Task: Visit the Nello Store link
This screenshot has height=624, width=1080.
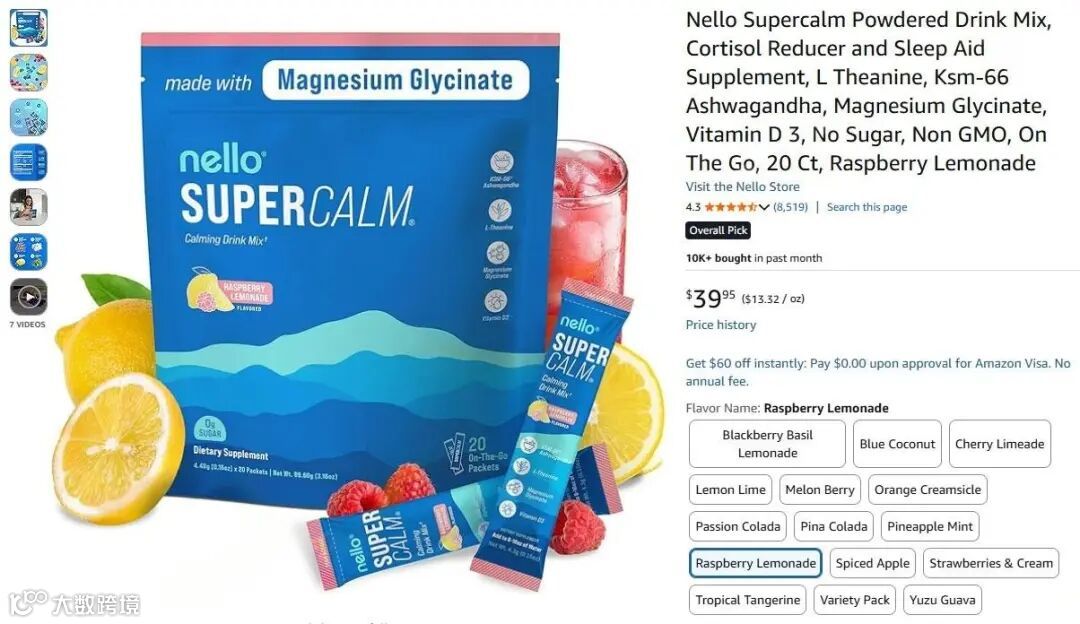Action: (x=742, y=187)
